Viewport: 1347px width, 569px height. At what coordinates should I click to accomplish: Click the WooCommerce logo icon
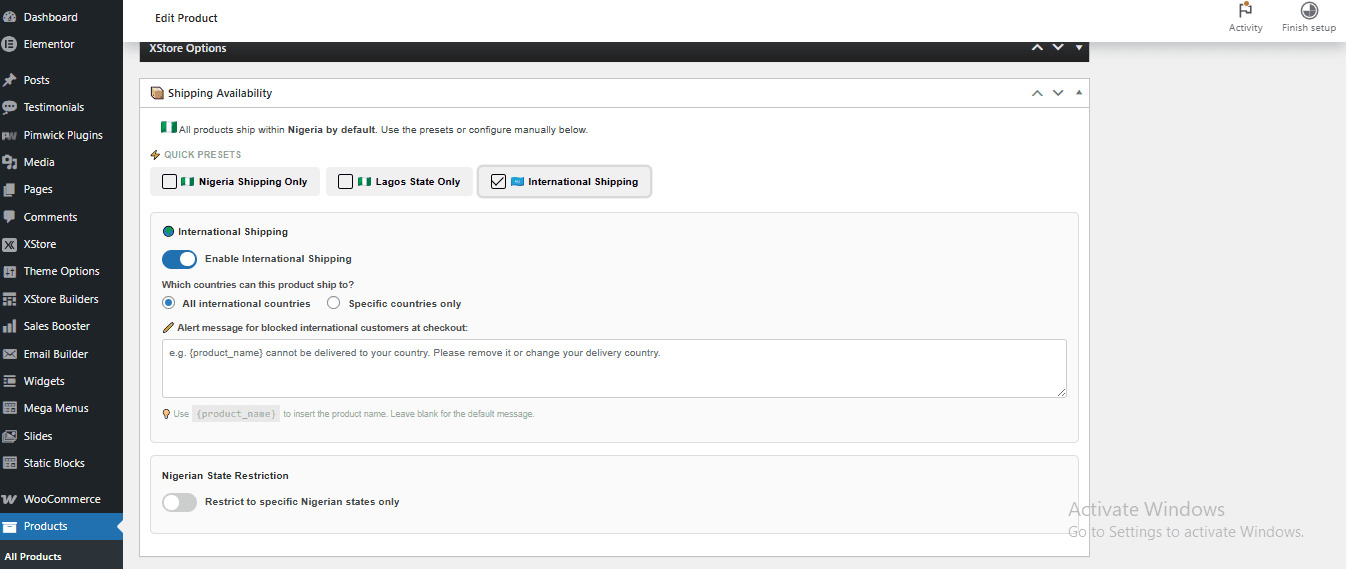[x=10, y=499]
